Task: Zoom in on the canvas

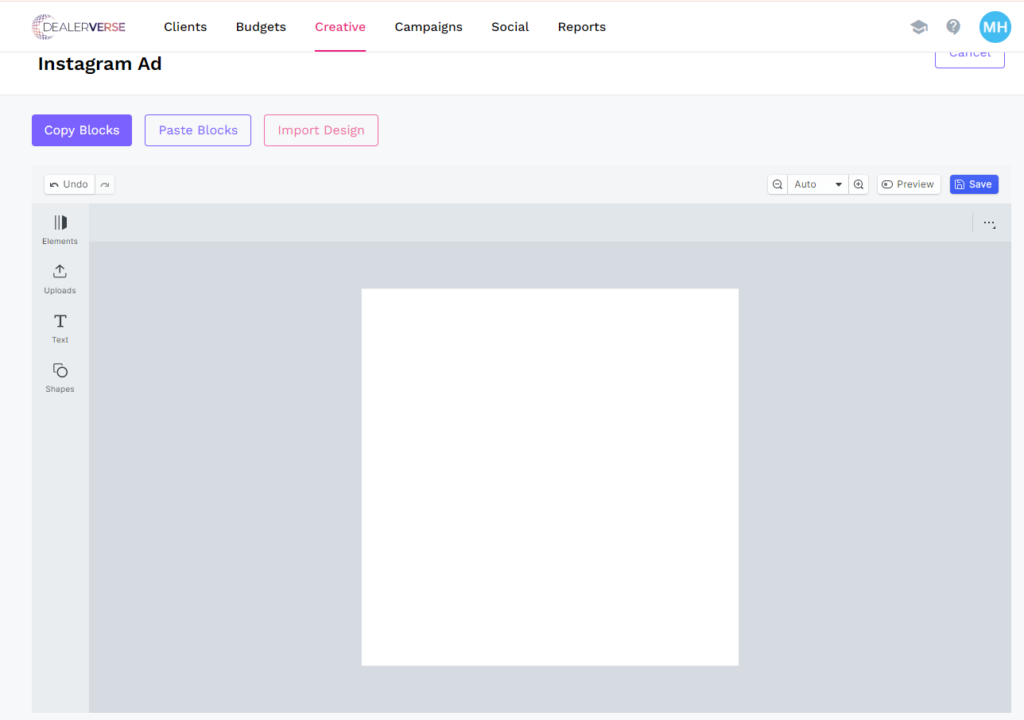Action: [858, 184]
